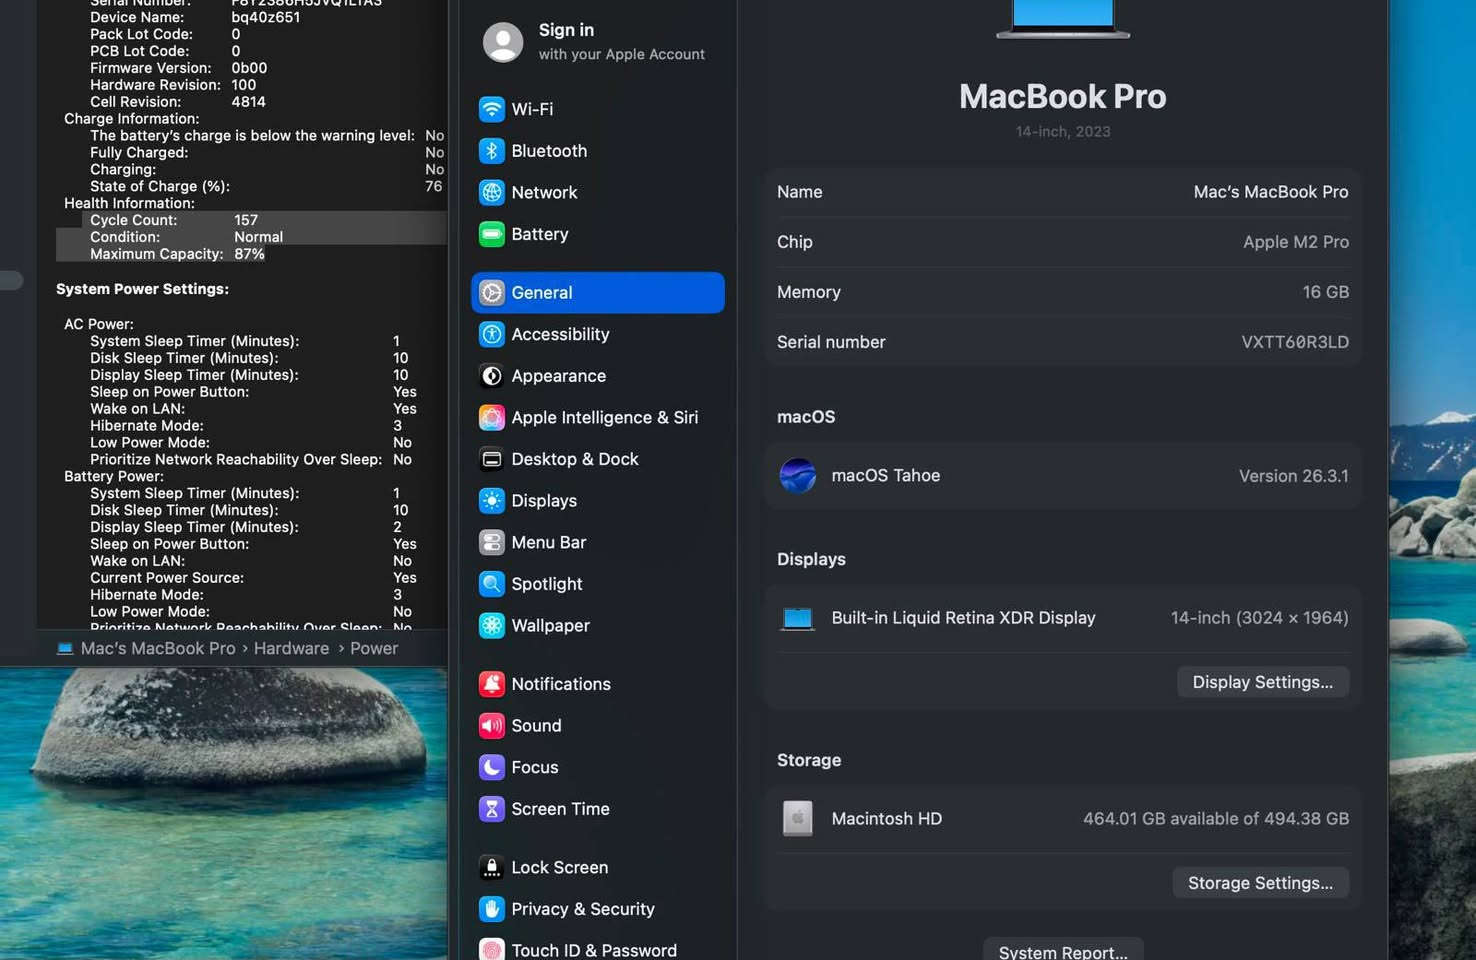This screenshot has height=960, width=1476.
Task: Click Version 26.3.1 text
Action: tap(1293, 476)
